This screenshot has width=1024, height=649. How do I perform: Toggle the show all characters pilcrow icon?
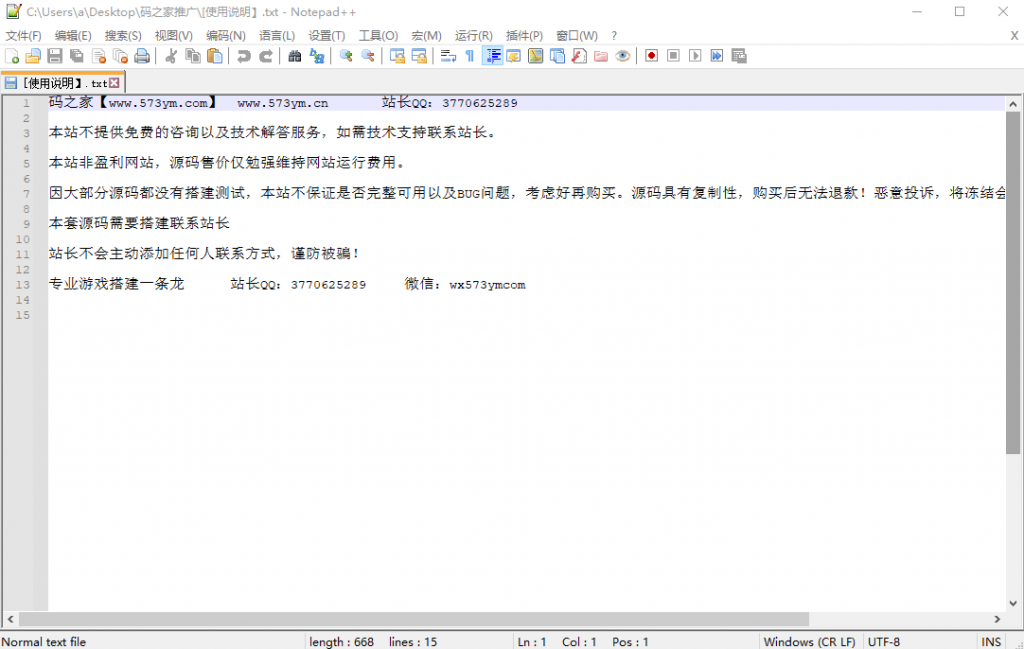(x=470, y=56)
